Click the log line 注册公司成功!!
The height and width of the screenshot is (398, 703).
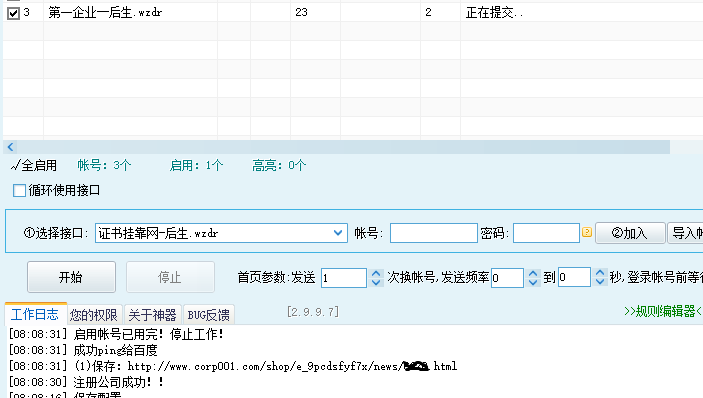point(87,382)
